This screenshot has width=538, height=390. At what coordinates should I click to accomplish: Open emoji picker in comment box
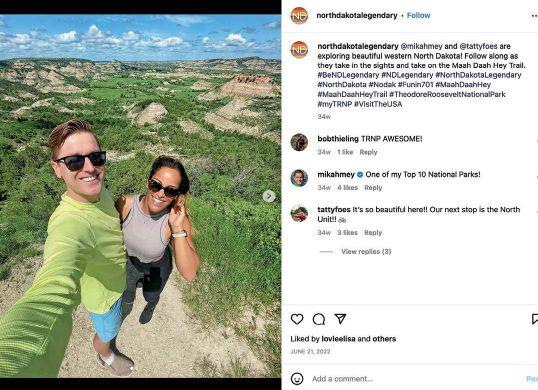tap(297, 379)
